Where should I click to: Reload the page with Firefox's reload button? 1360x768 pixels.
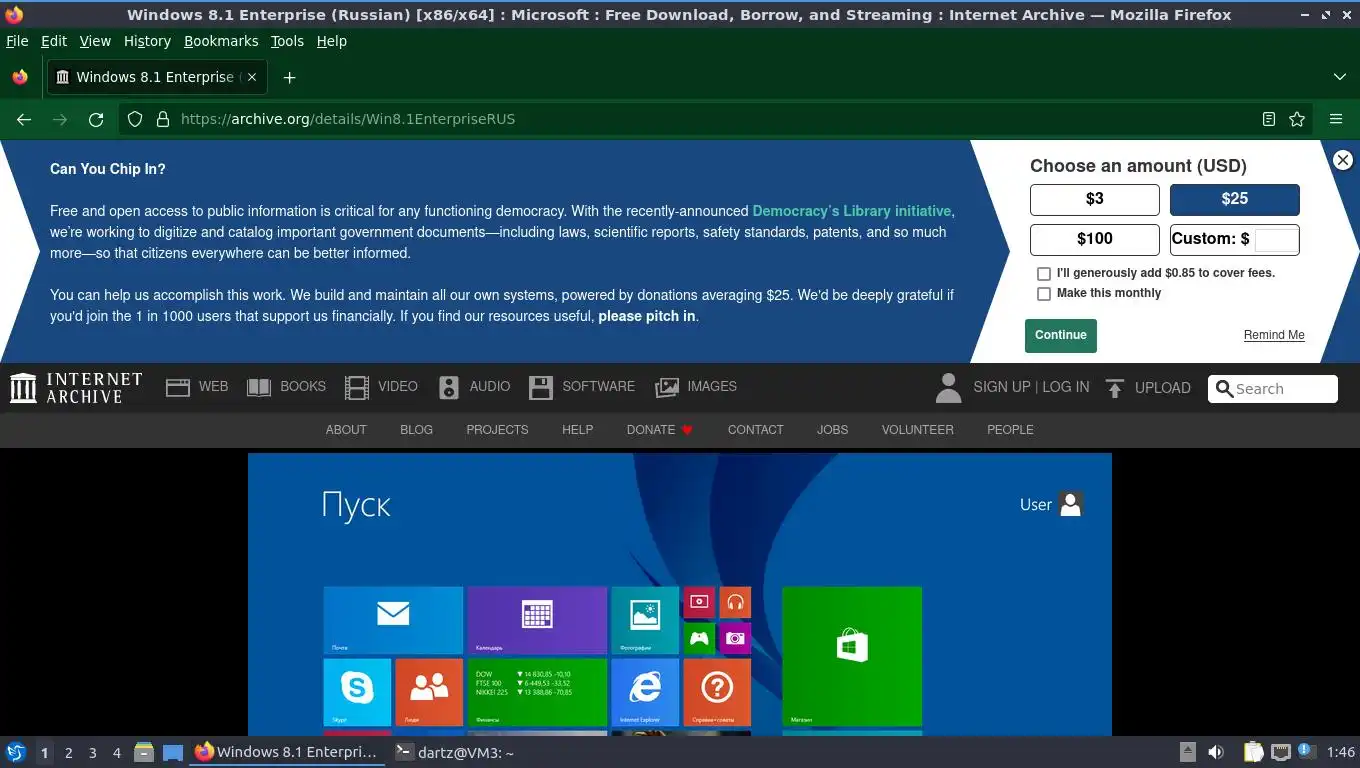(96, 119)
